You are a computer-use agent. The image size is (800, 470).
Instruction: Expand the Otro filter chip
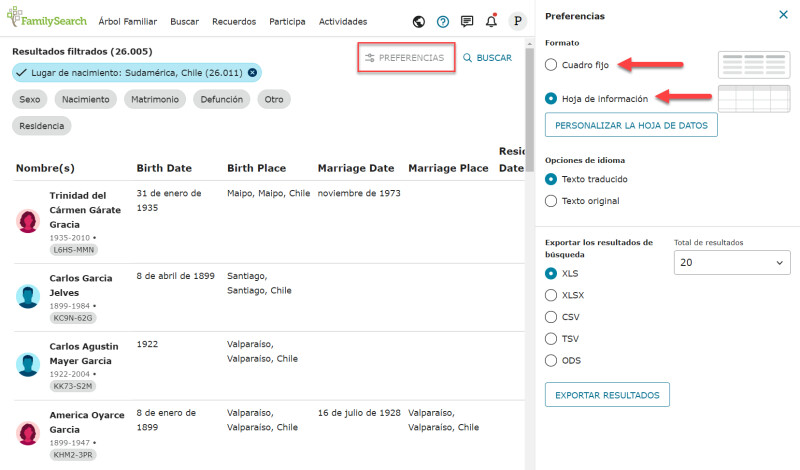point(274,100)
